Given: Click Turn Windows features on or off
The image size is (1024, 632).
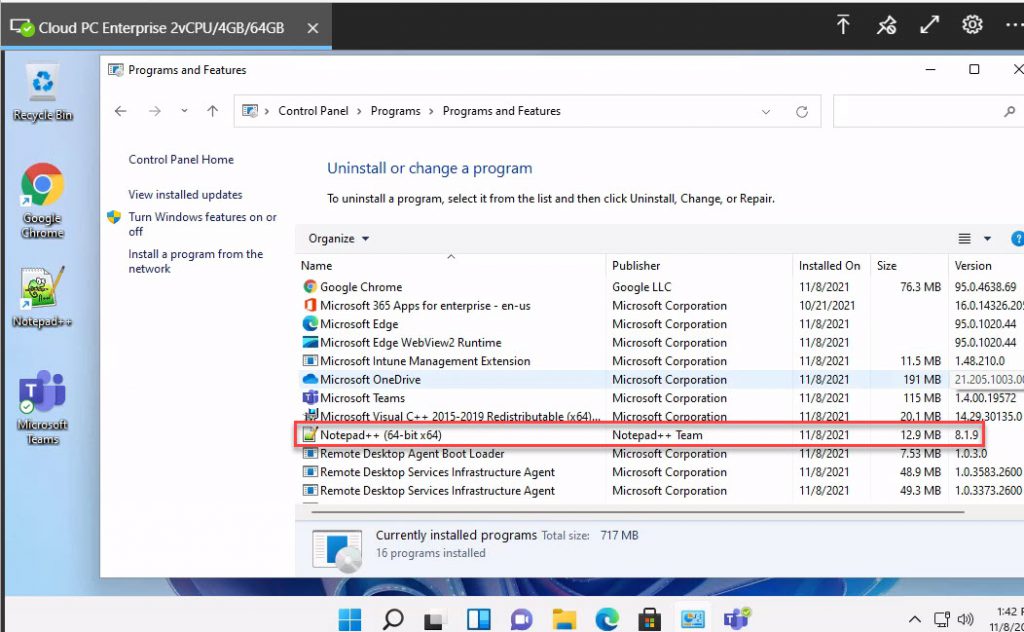Looking at the screenshot, I should click(202, 224).
